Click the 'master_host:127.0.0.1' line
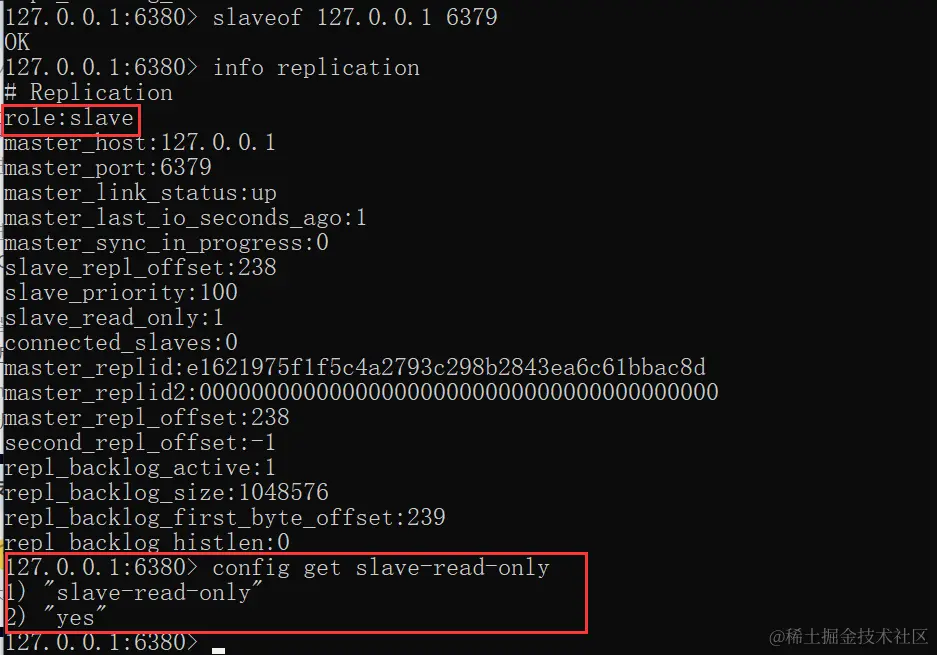 [140, 143]
